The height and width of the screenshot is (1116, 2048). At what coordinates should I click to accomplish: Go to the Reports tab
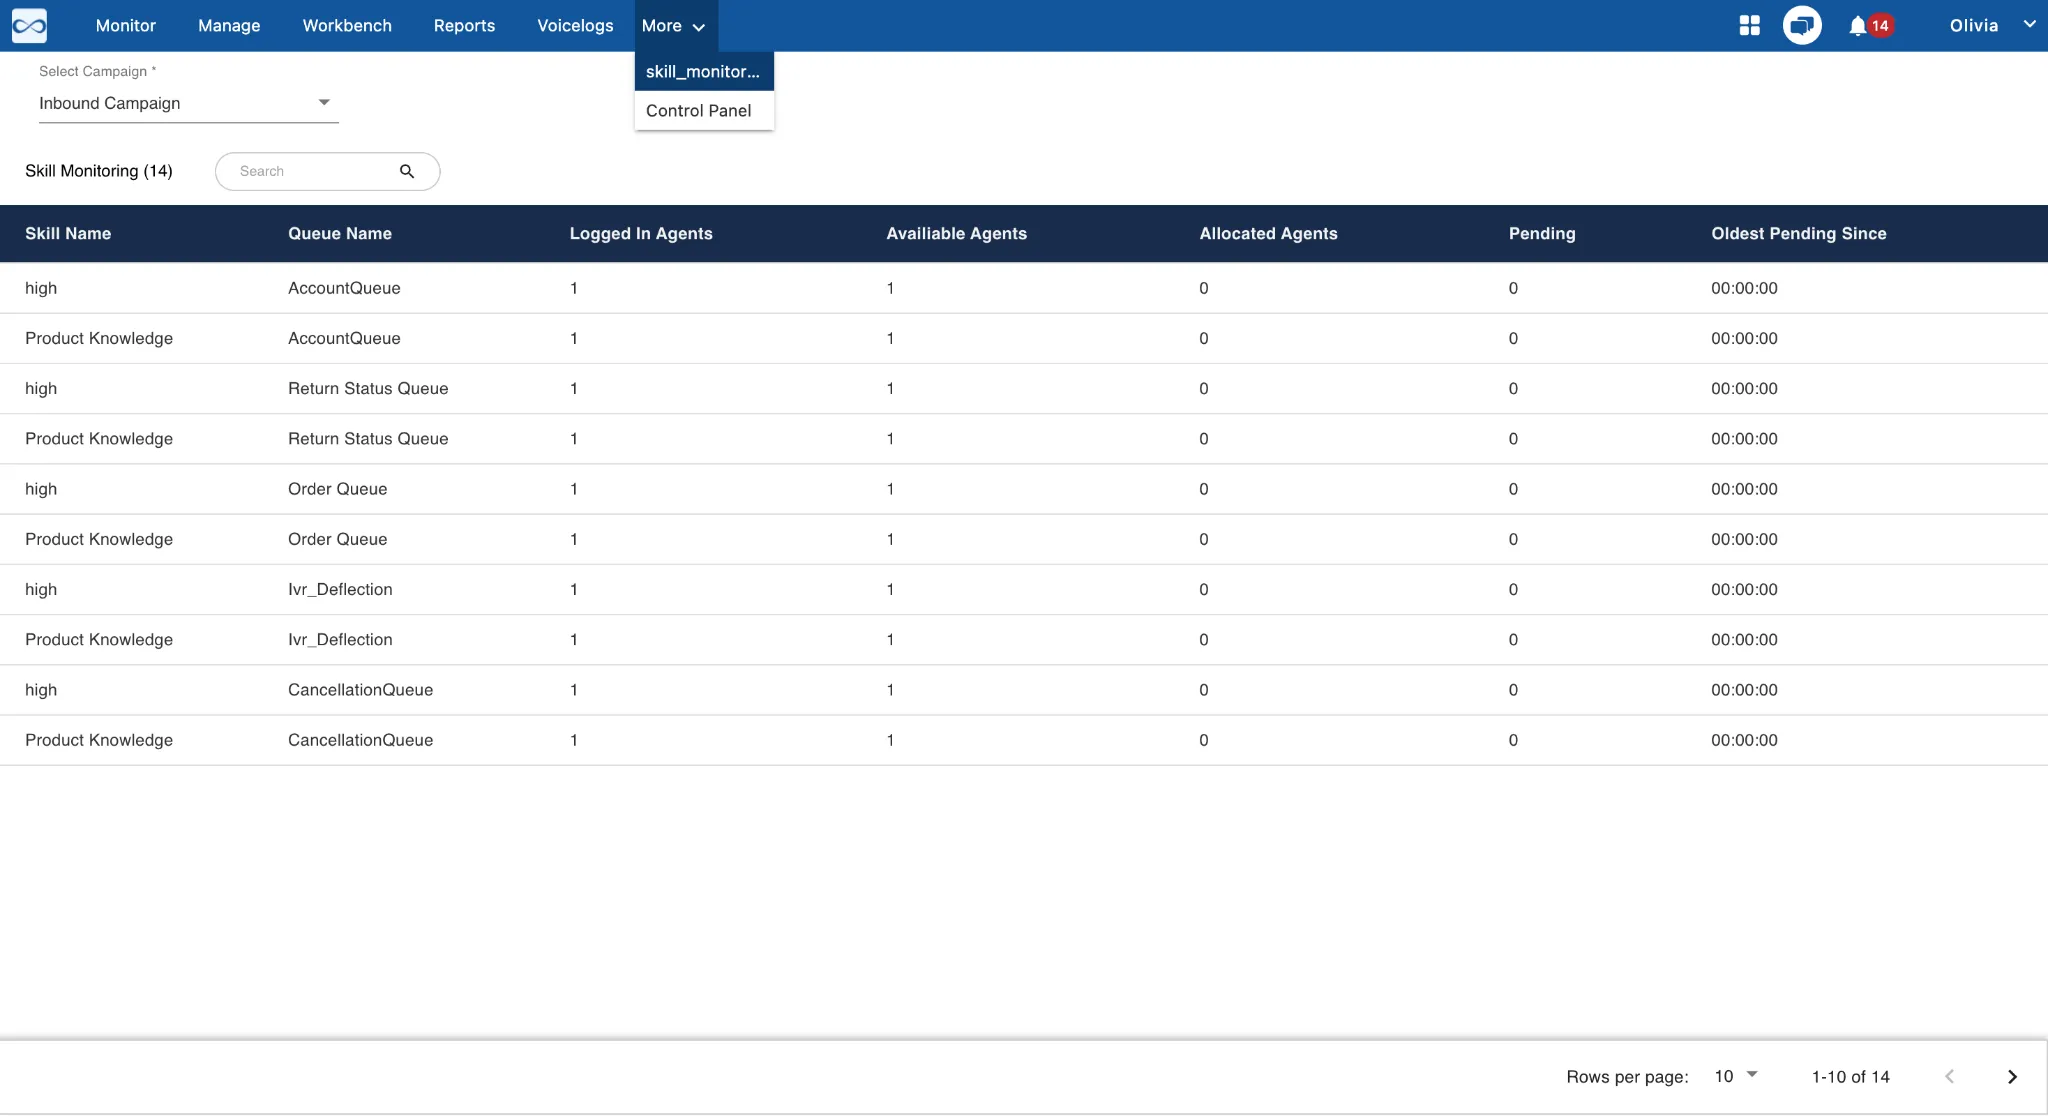tap(464, 26)
